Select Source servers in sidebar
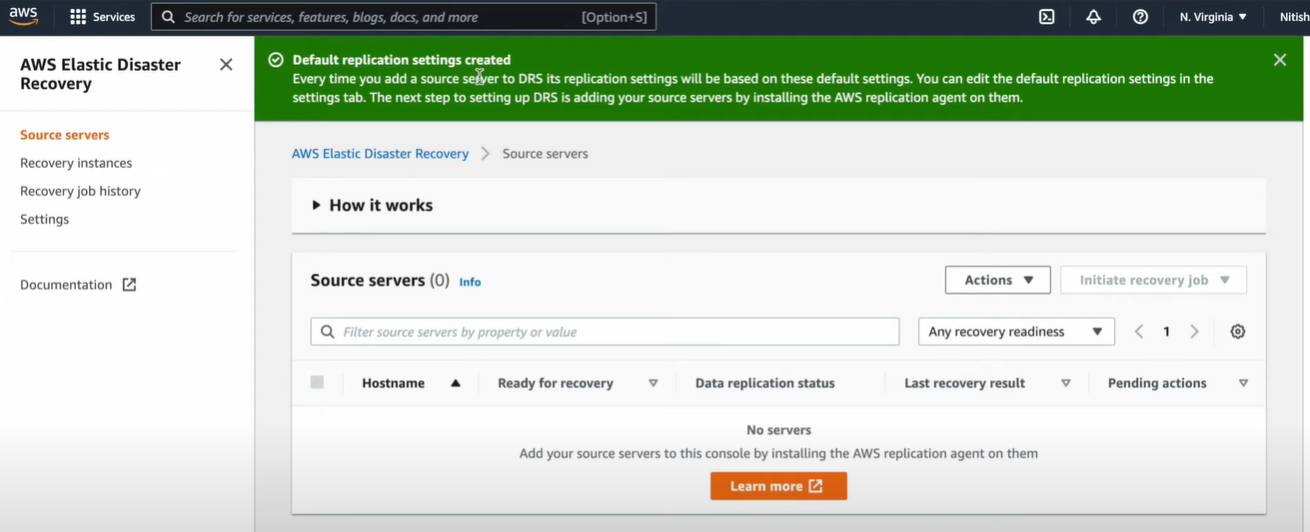 [x=65, y=135]
